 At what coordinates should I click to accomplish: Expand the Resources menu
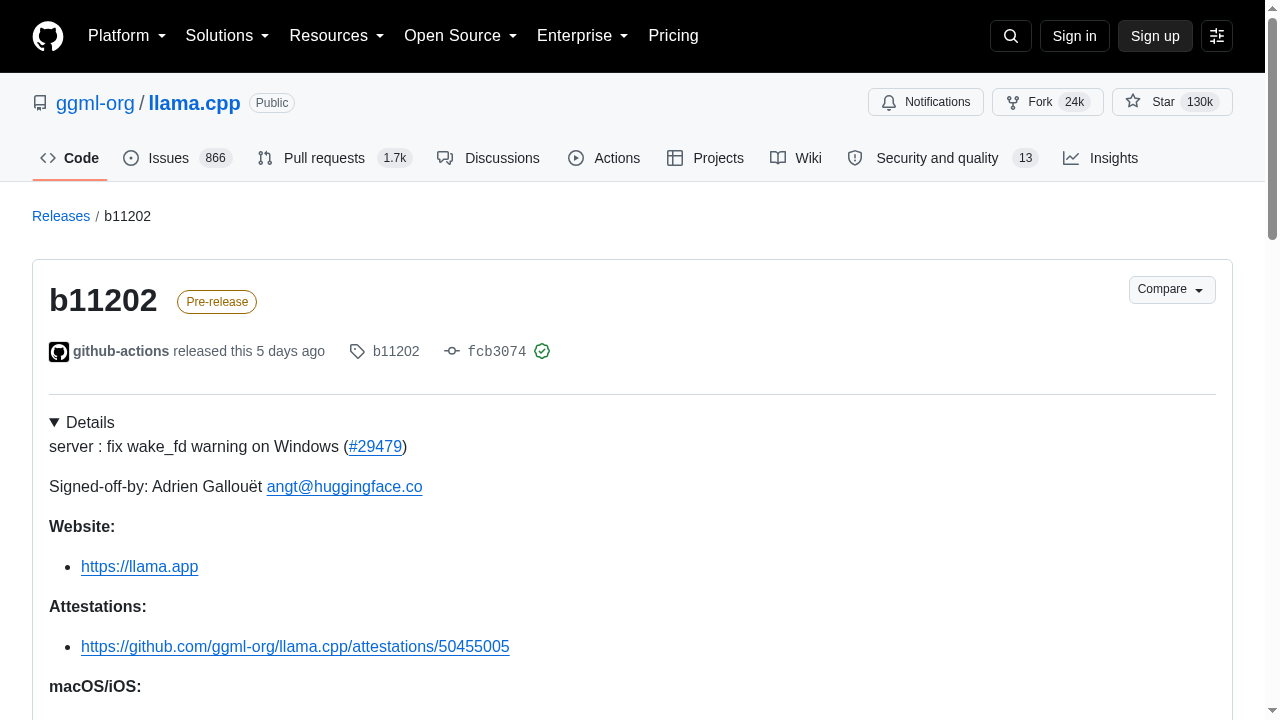click(337, 36)
